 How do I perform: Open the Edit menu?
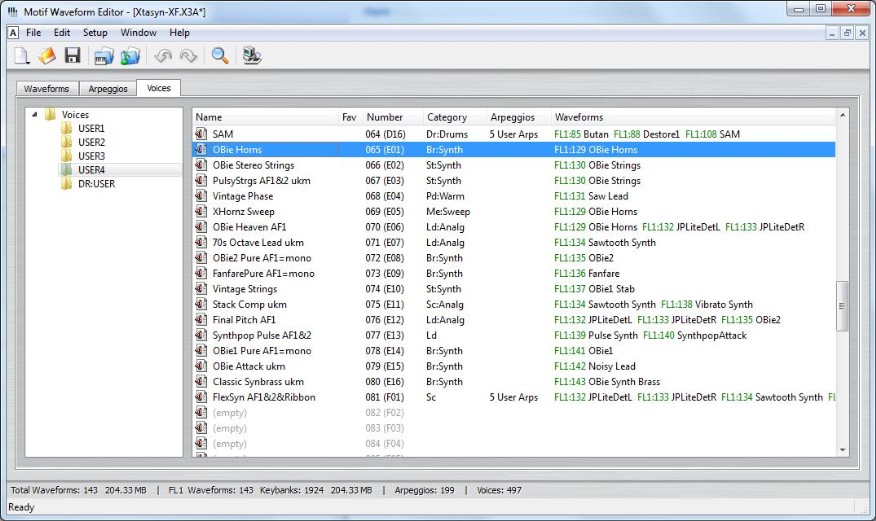62,33
